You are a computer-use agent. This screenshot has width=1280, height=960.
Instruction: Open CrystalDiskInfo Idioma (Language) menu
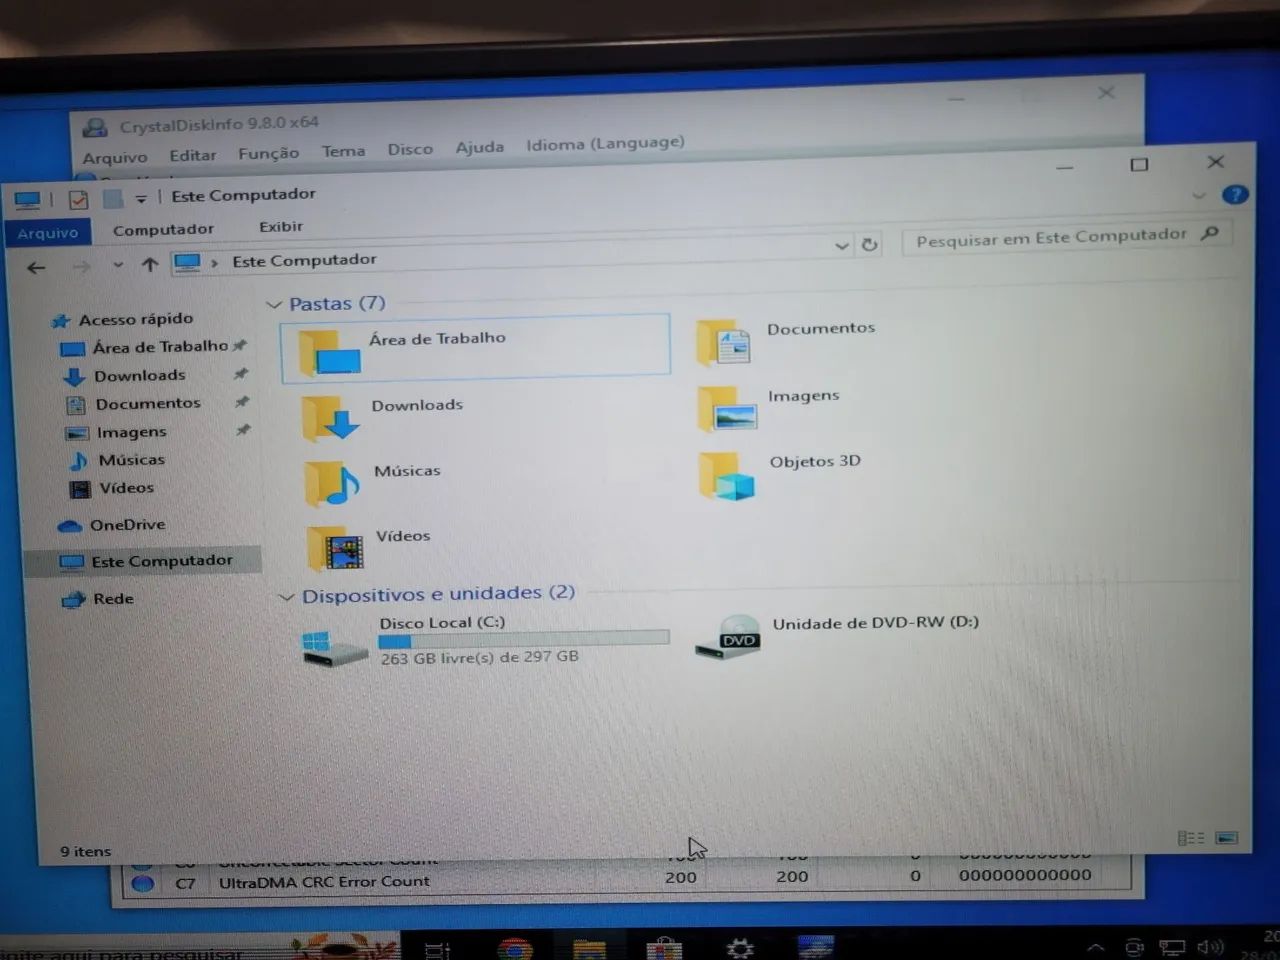[605, 143]
